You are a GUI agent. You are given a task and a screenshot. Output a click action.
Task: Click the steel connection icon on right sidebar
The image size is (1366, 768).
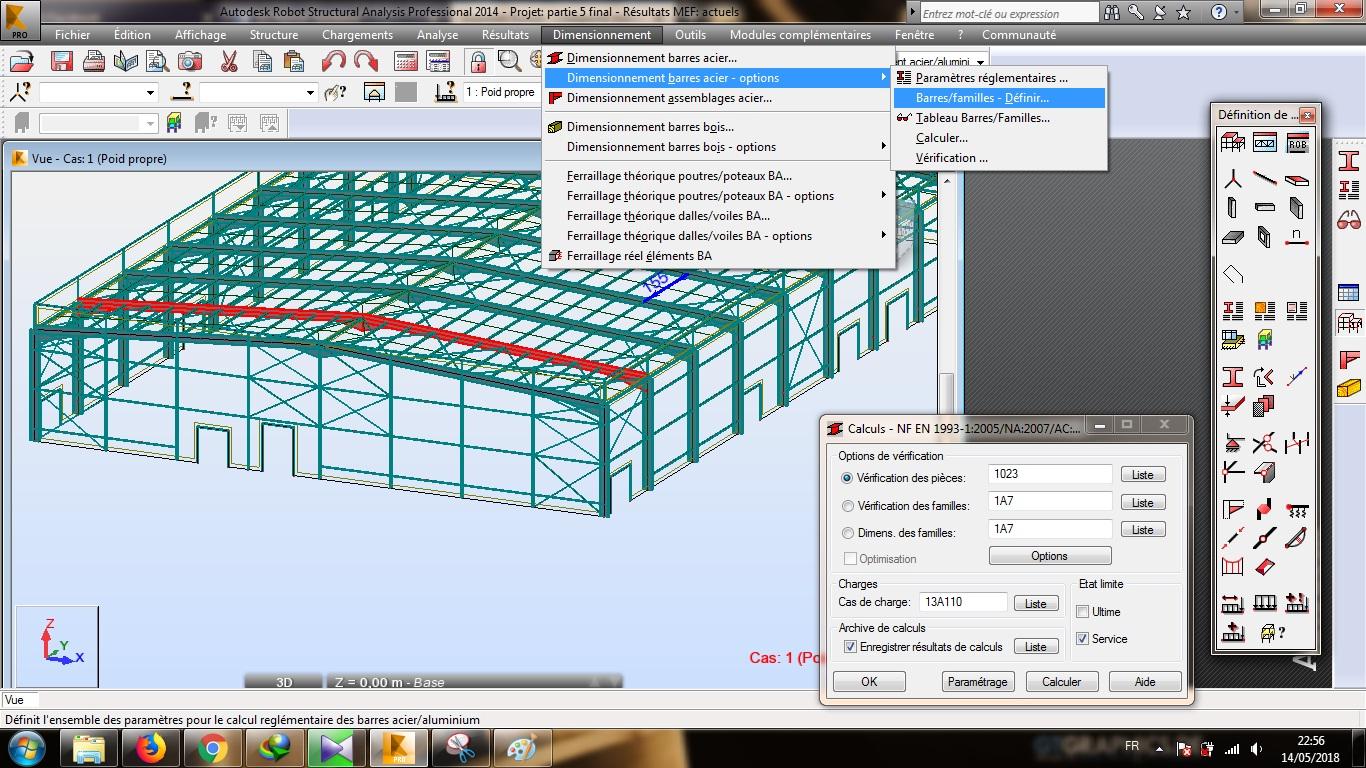pos(1349,359)
